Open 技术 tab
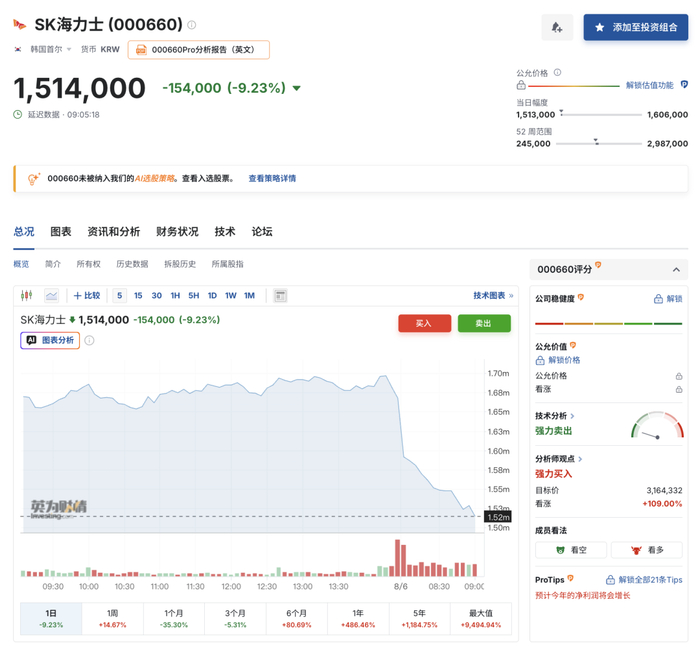700x648 pixels. (x=225, y=232)
